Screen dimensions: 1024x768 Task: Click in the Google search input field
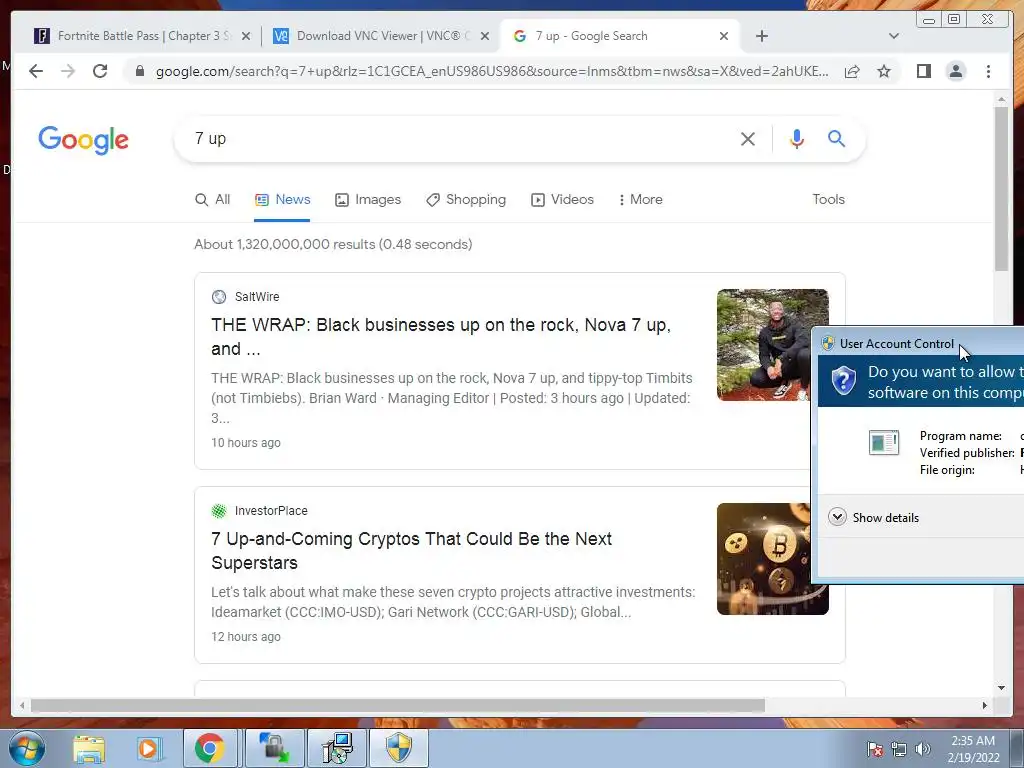pyautogui.click(x=457, y=138)
